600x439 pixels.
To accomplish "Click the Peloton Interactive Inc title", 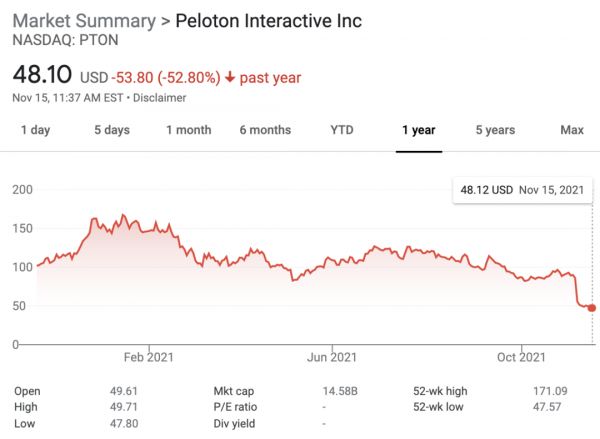I will 268,21.
